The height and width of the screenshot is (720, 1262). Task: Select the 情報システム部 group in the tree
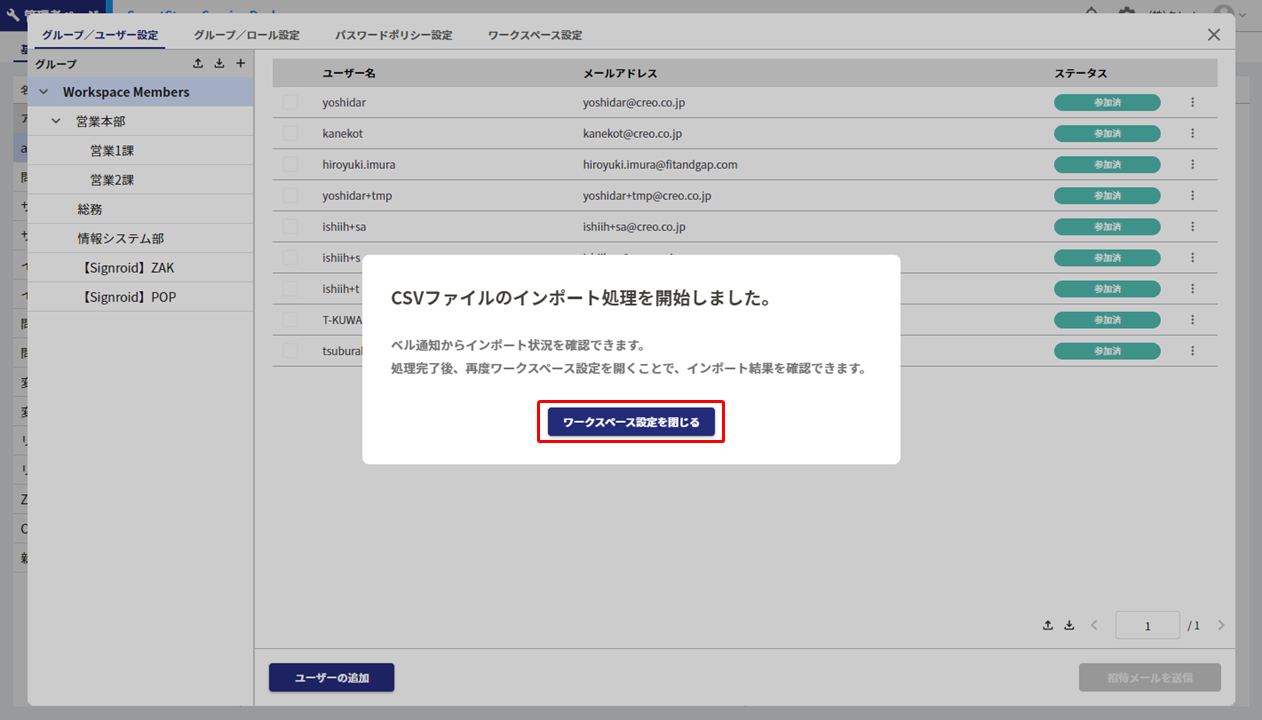[121, 238]
